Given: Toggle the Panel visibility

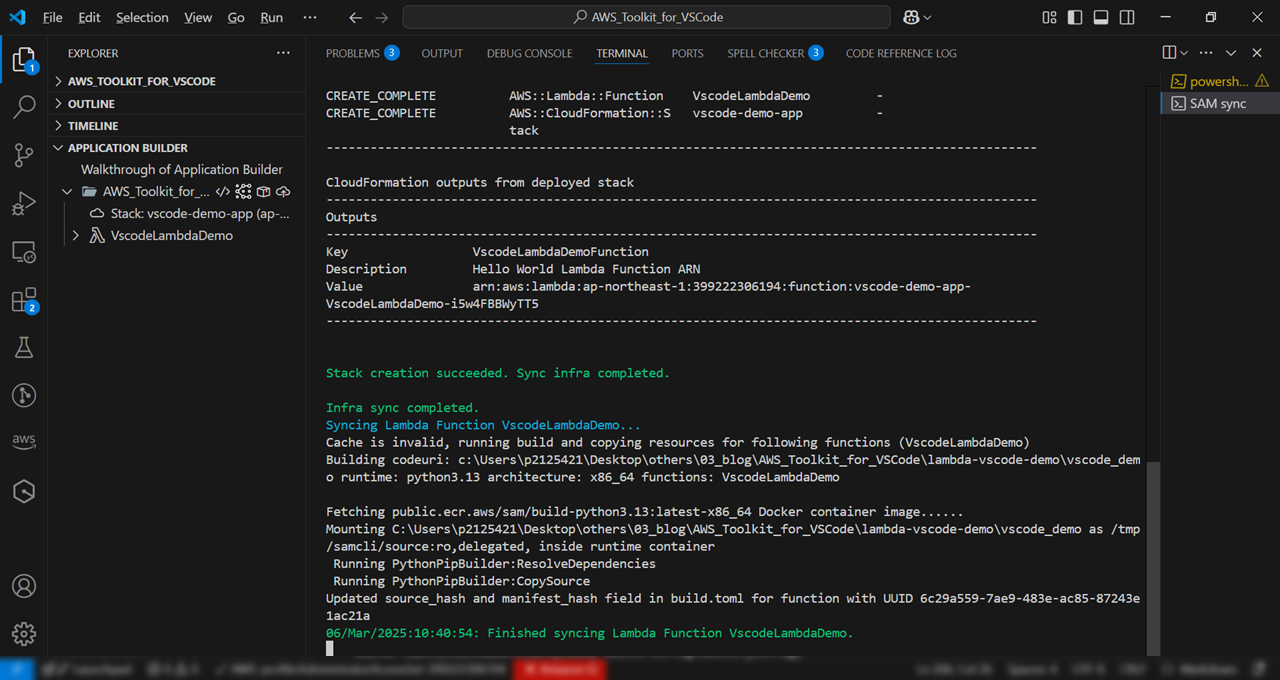Looking at the screenshot, I should (1101, 17).
